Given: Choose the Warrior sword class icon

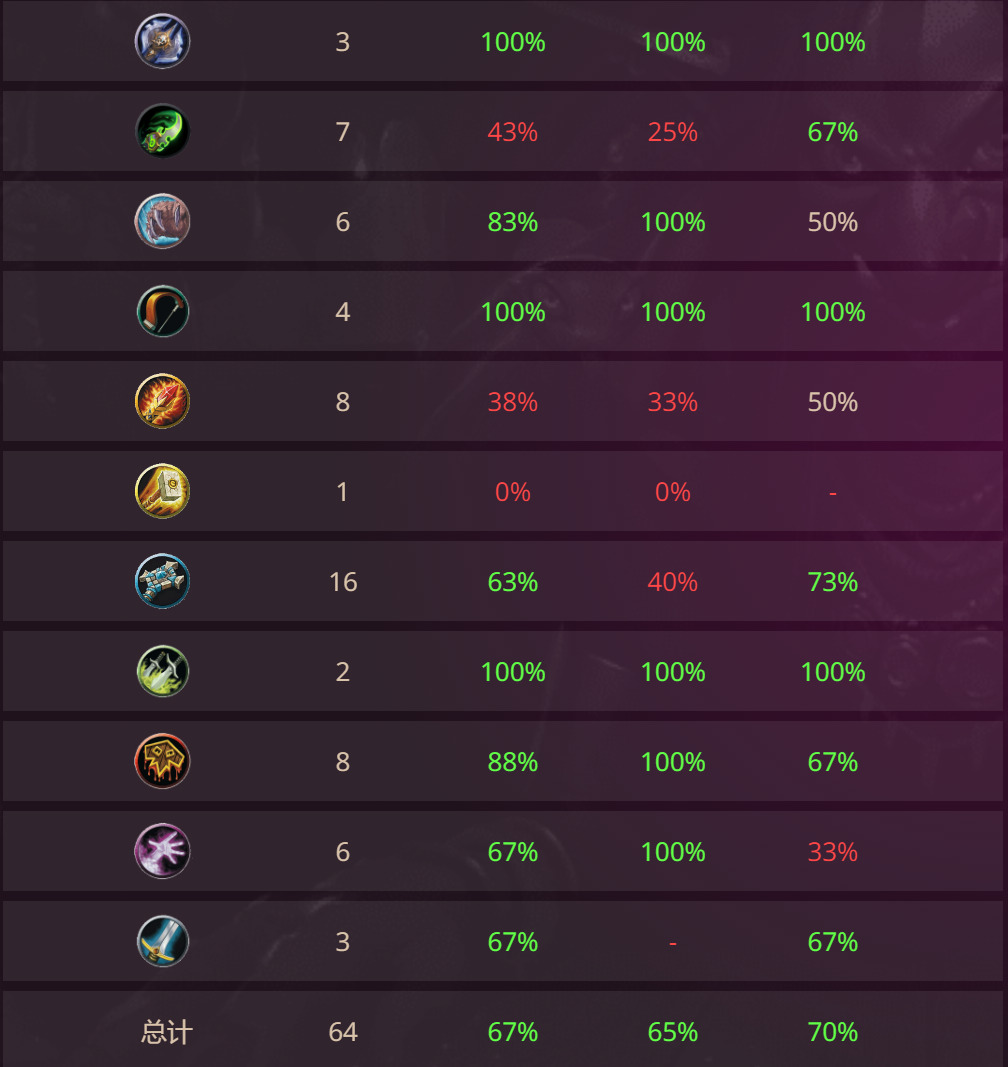Looking at the screenshot, I should point(162,941).
